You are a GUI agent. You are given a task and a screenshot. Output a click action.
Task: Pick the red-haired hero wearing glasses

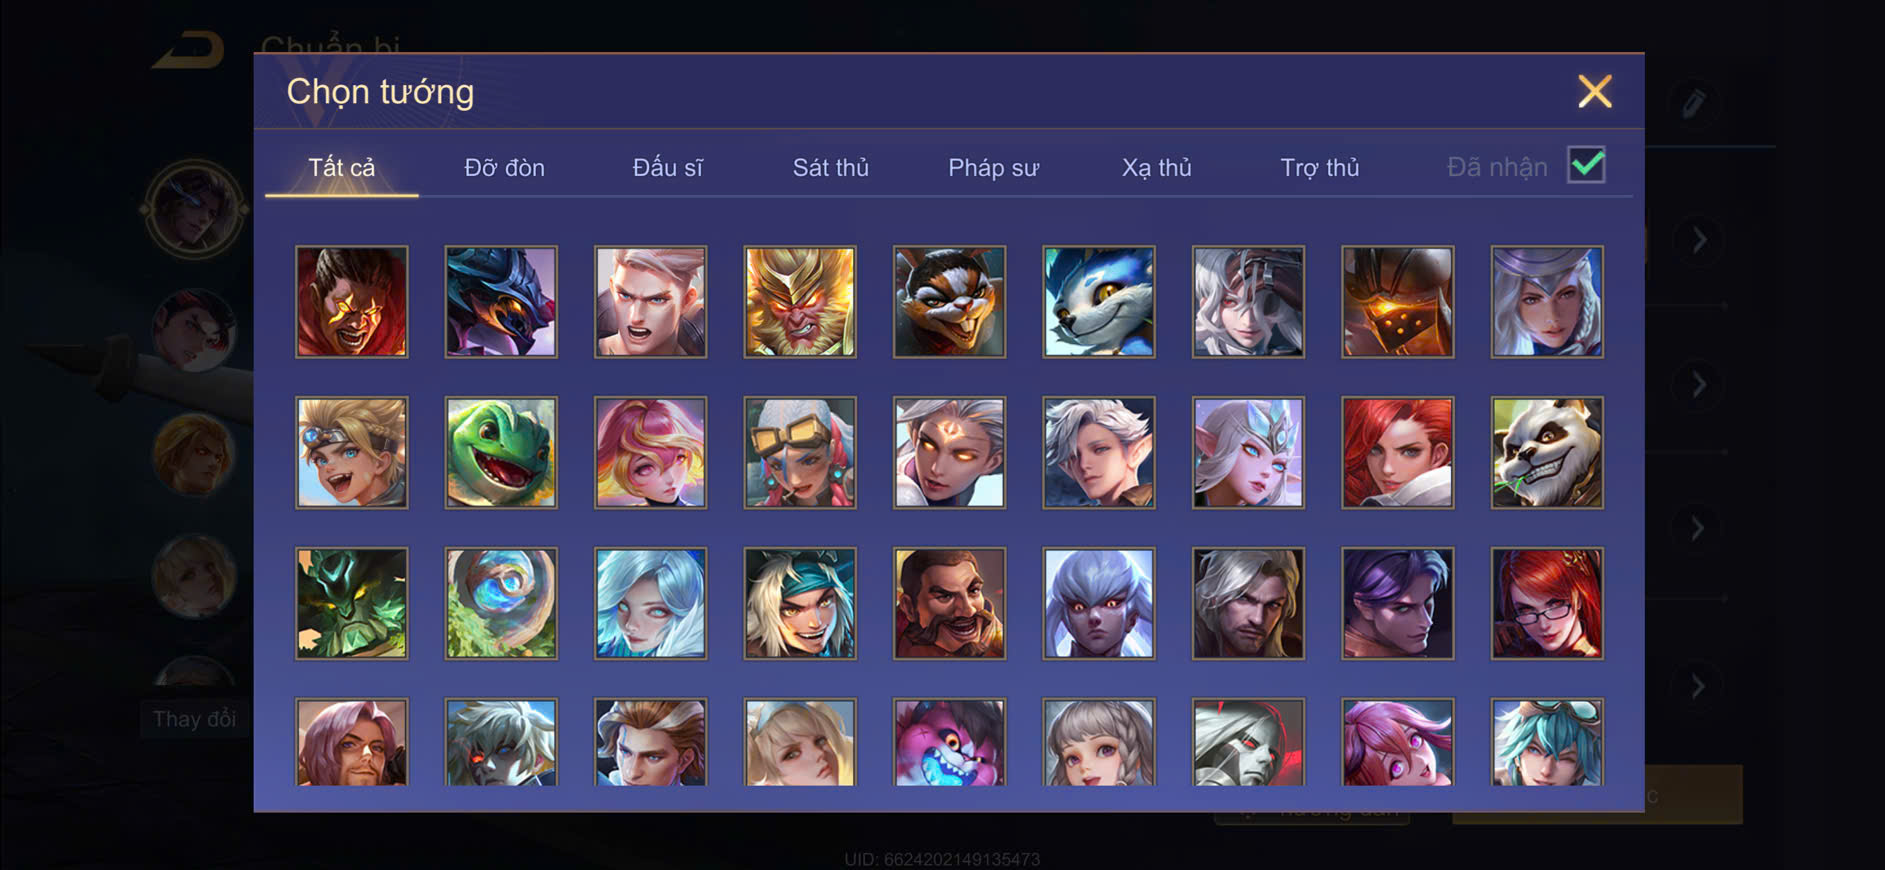click(1547, 603)
